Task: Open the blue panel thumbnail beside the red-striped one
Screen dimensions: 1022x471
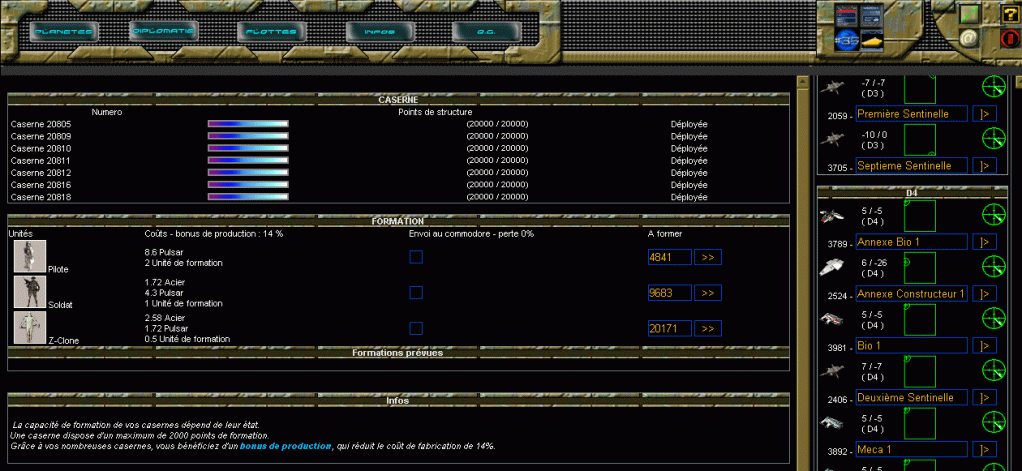Action: [872, 16]
